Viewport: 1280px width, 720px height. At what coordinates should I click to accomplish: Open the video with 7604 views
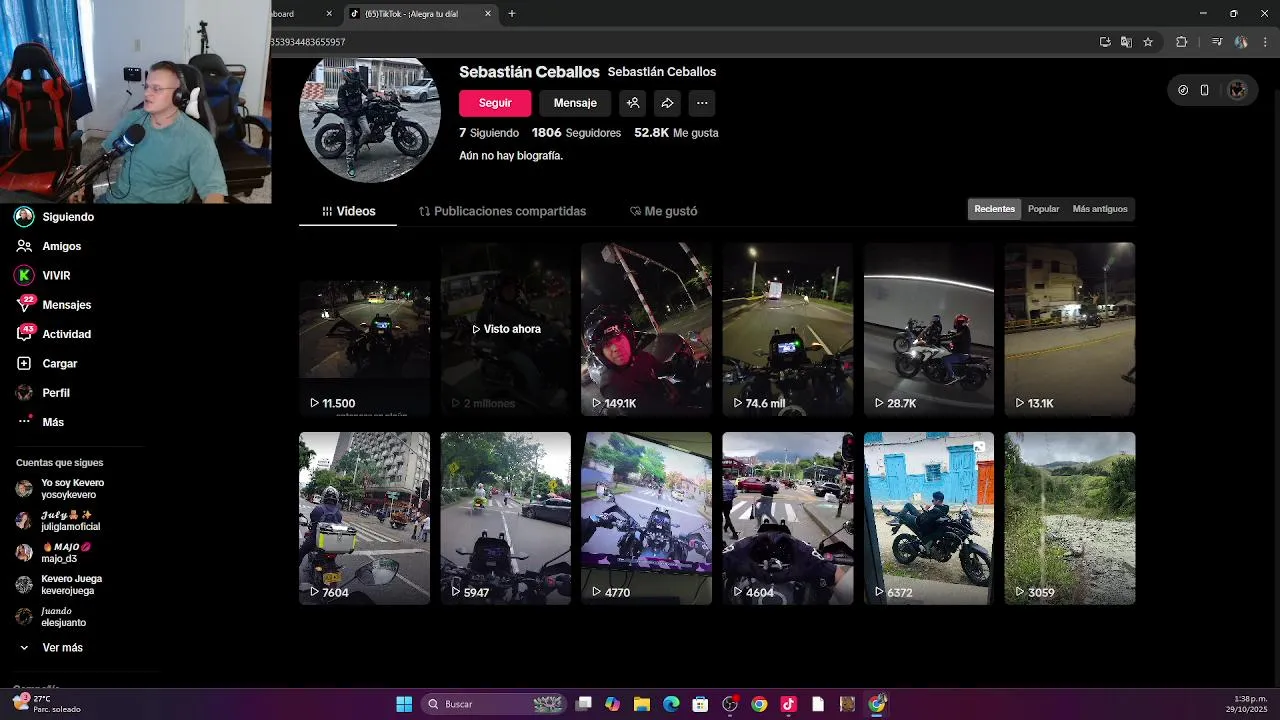pos(364,518)
